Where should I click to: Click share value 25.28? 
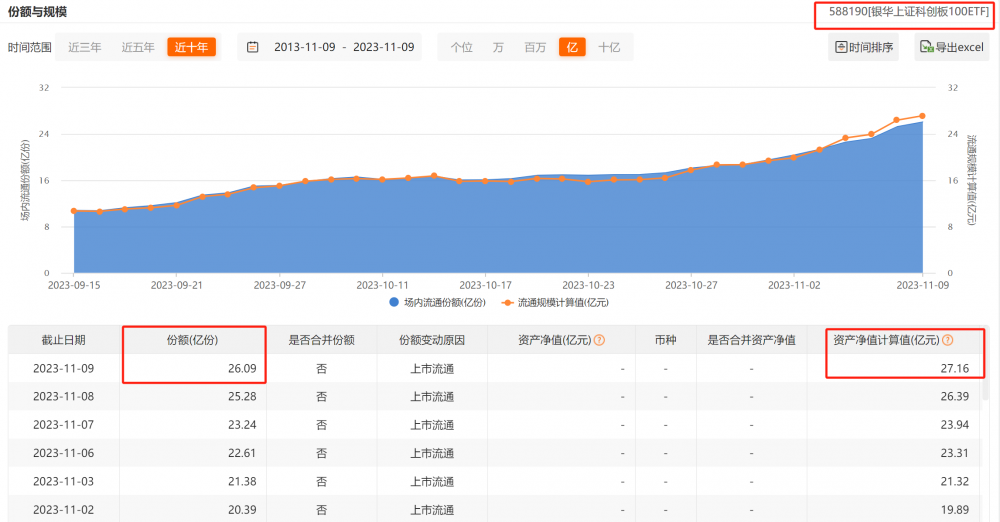[x=242, y=396]
